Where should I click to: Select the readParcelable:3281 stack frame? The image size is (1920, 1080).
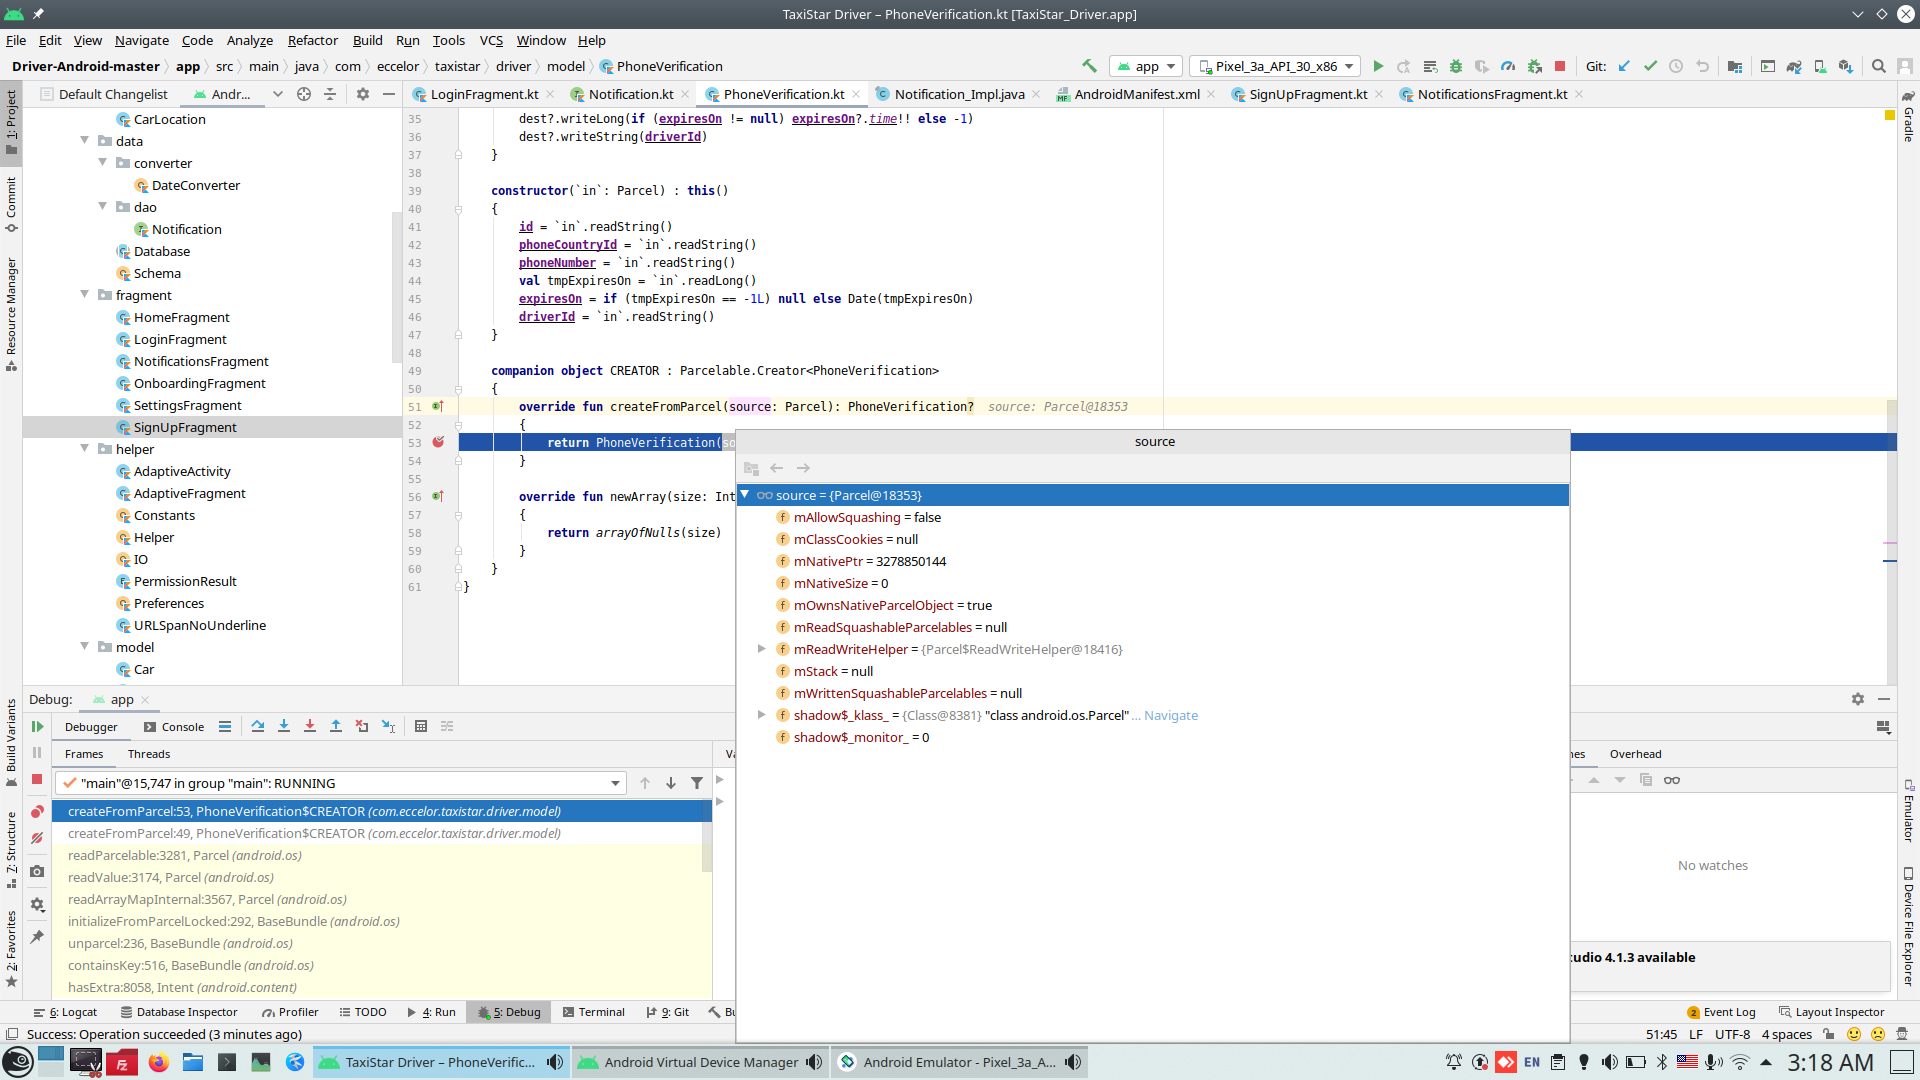point(184,856)
